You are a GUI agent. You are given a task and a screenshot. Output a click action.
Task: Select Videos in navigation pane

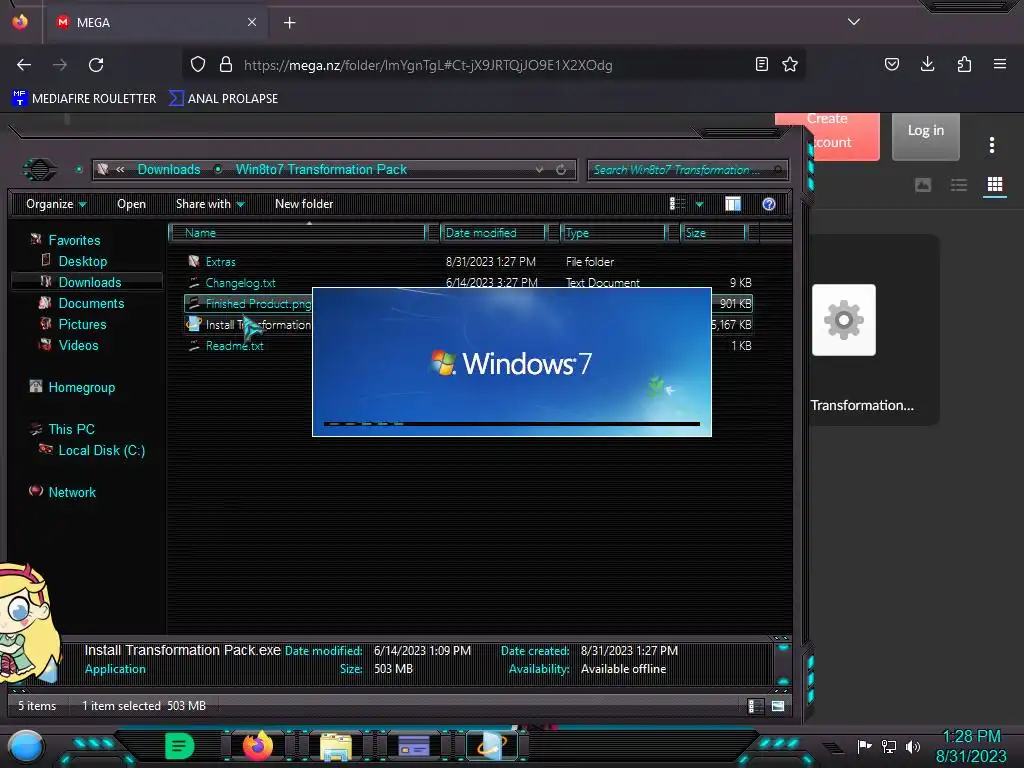(x=78, y=345)
